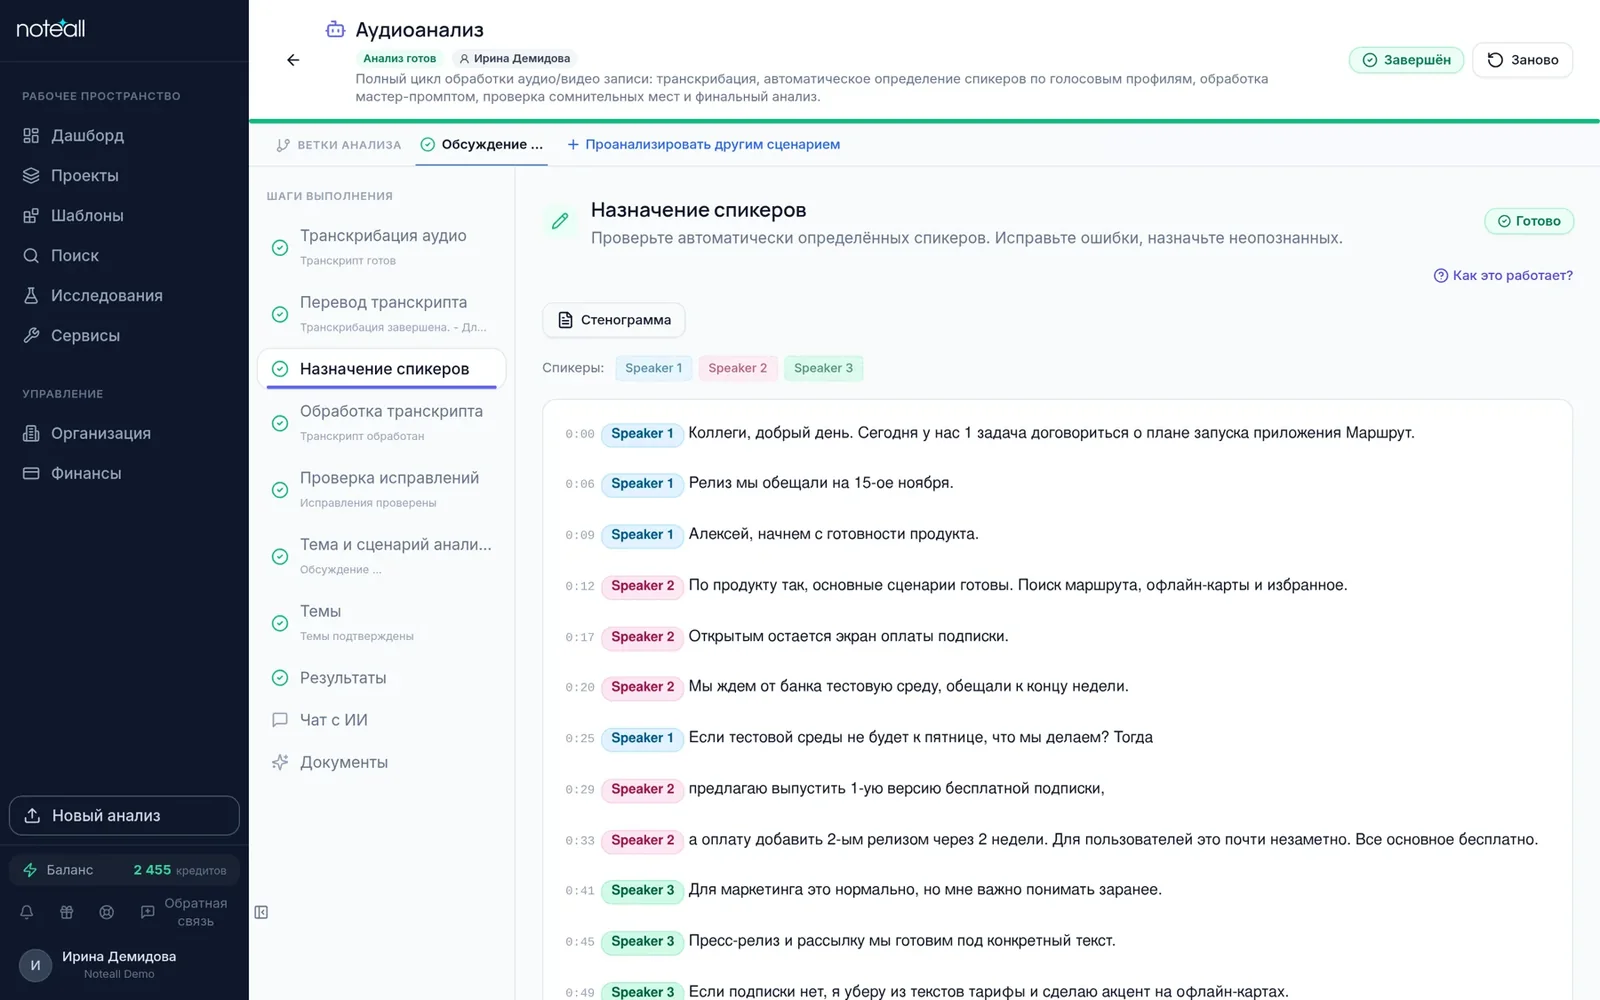
Task: Open Сервисы in the sidebar
Action: tap(124, 335)
